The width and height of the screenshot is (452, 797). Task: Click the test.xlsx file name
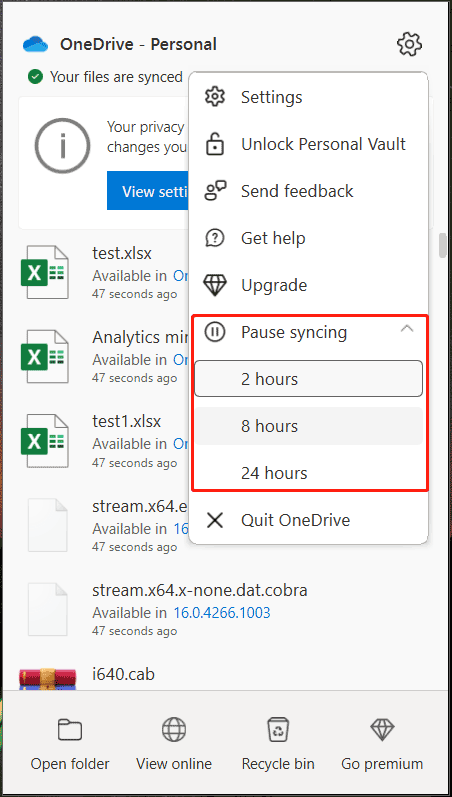coord(122,253)
